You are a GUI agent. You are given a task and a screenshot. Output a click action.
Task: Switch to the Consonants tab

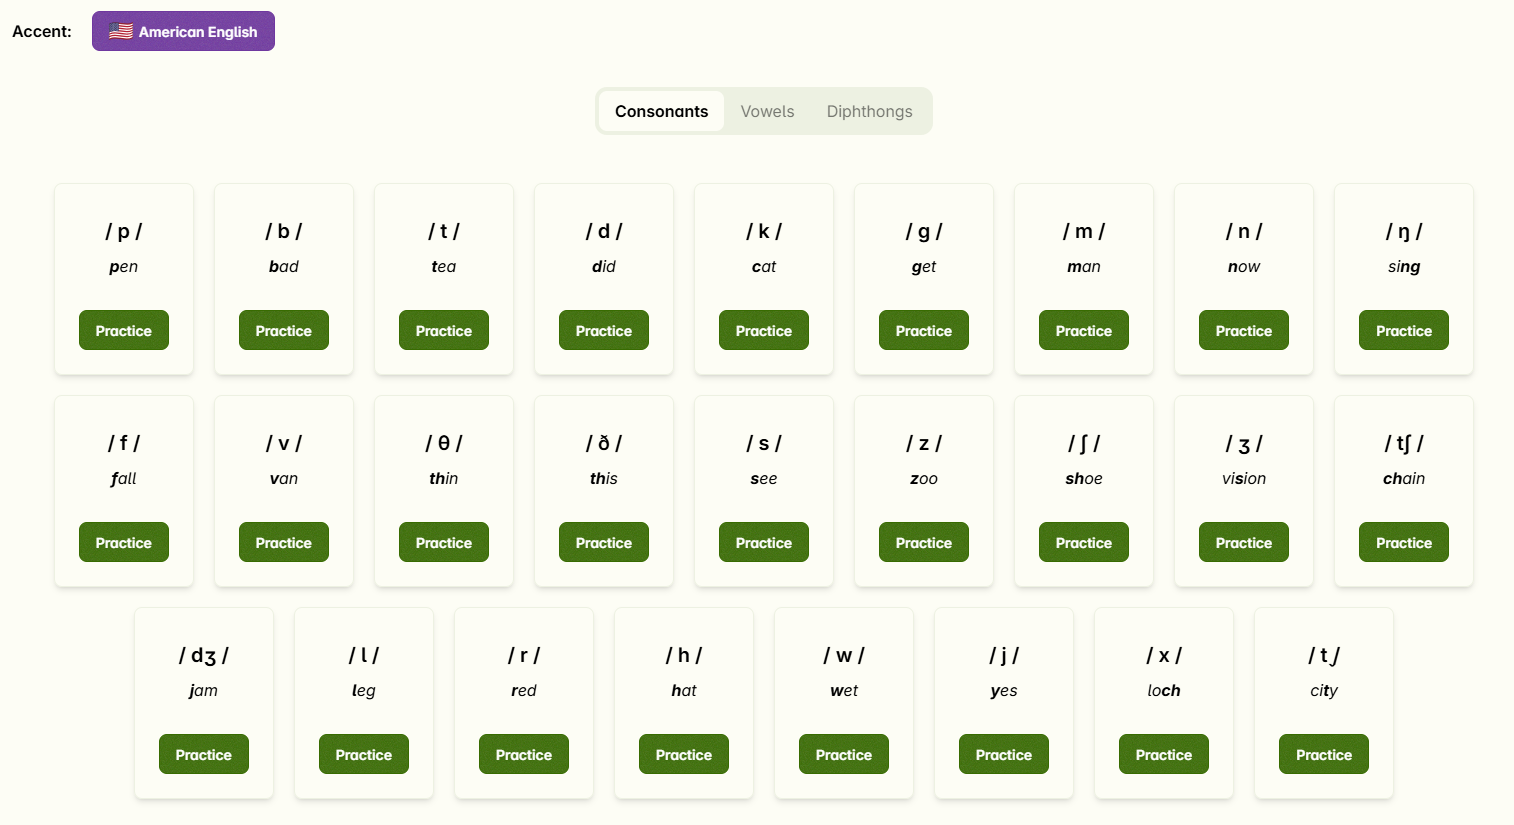(x=661, y=111)
